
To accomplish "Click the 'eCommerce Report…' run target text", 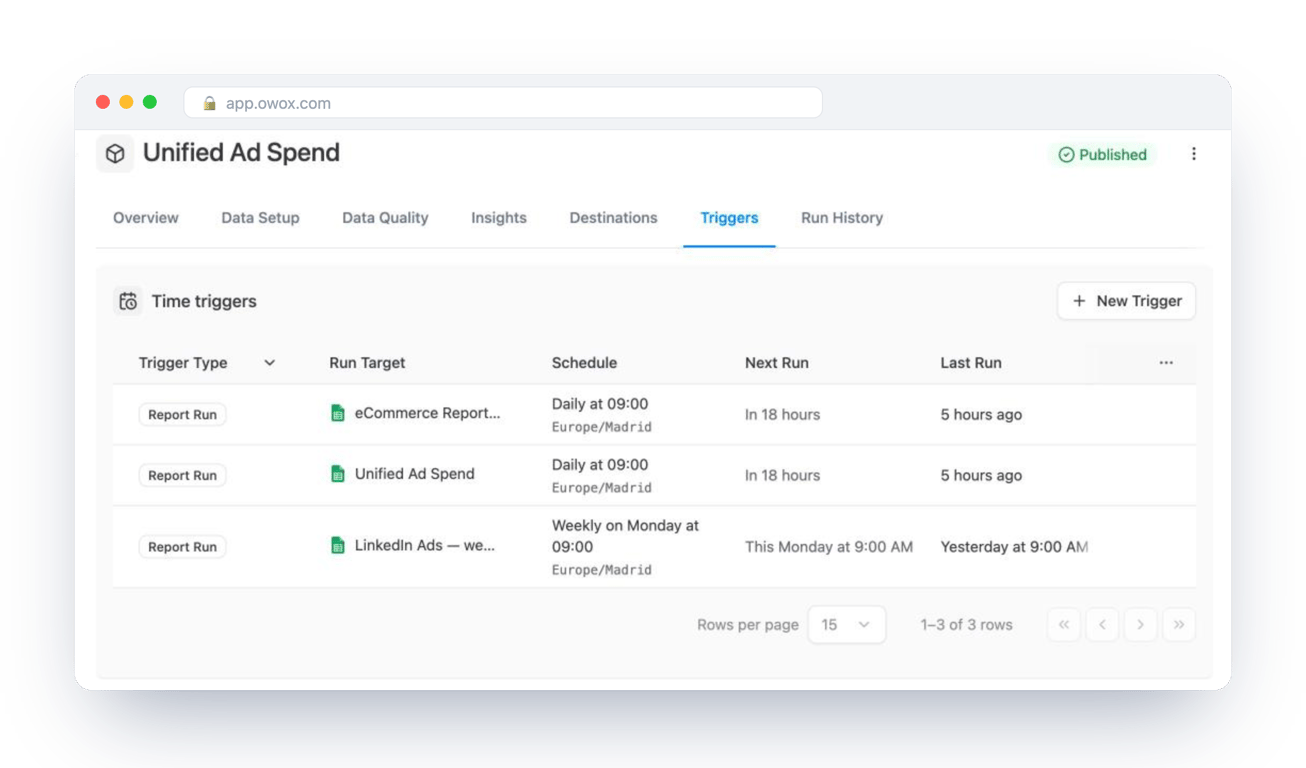I will coord(427,413).
